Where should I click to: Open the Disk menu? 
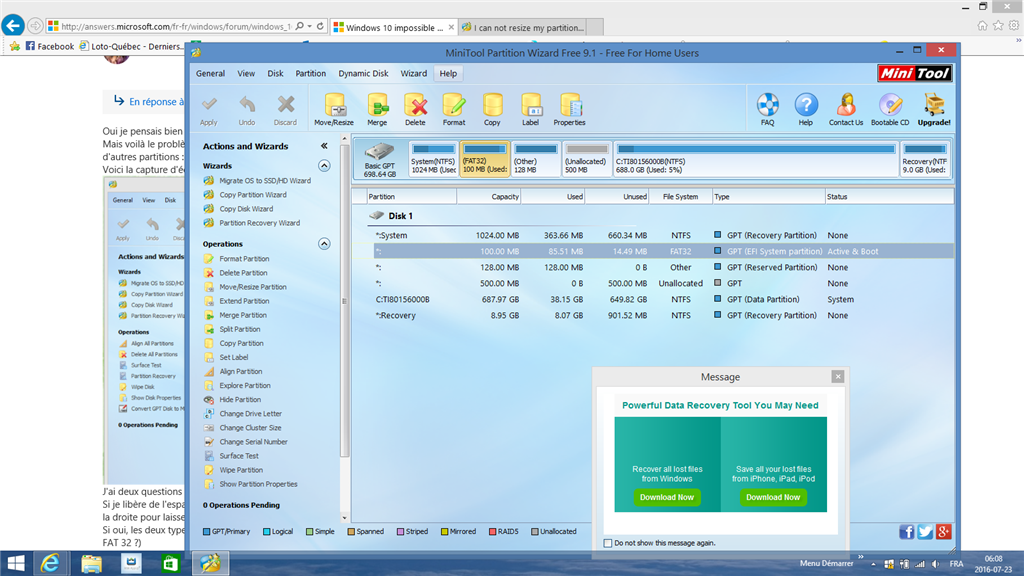(276, 73)
